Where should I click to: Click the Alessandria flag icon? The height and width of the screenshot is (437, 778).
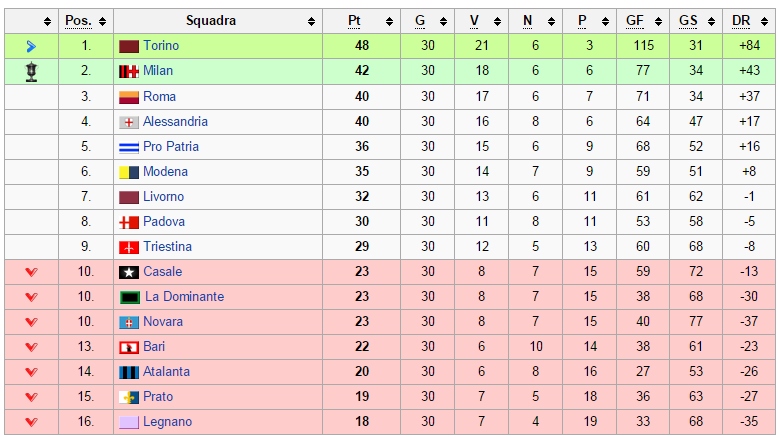point(128,122)
